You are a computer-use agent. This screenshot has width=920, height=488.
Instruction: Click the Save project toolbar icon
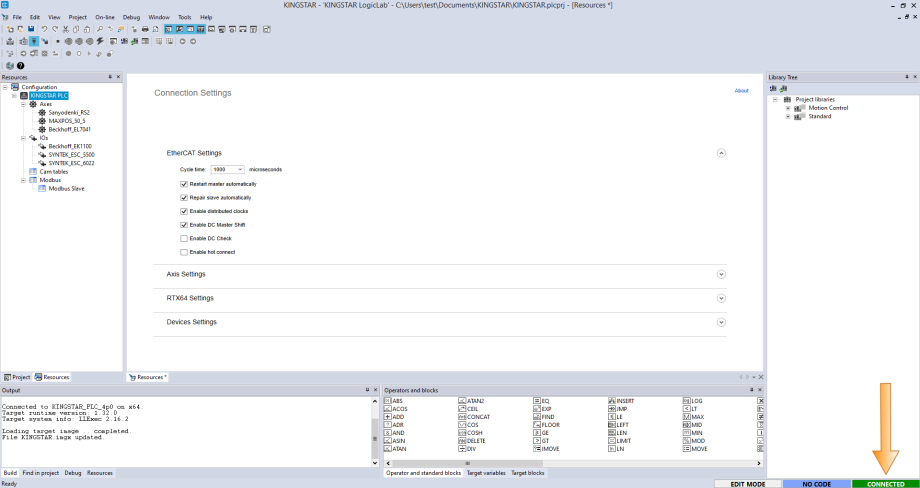(31, 29)
